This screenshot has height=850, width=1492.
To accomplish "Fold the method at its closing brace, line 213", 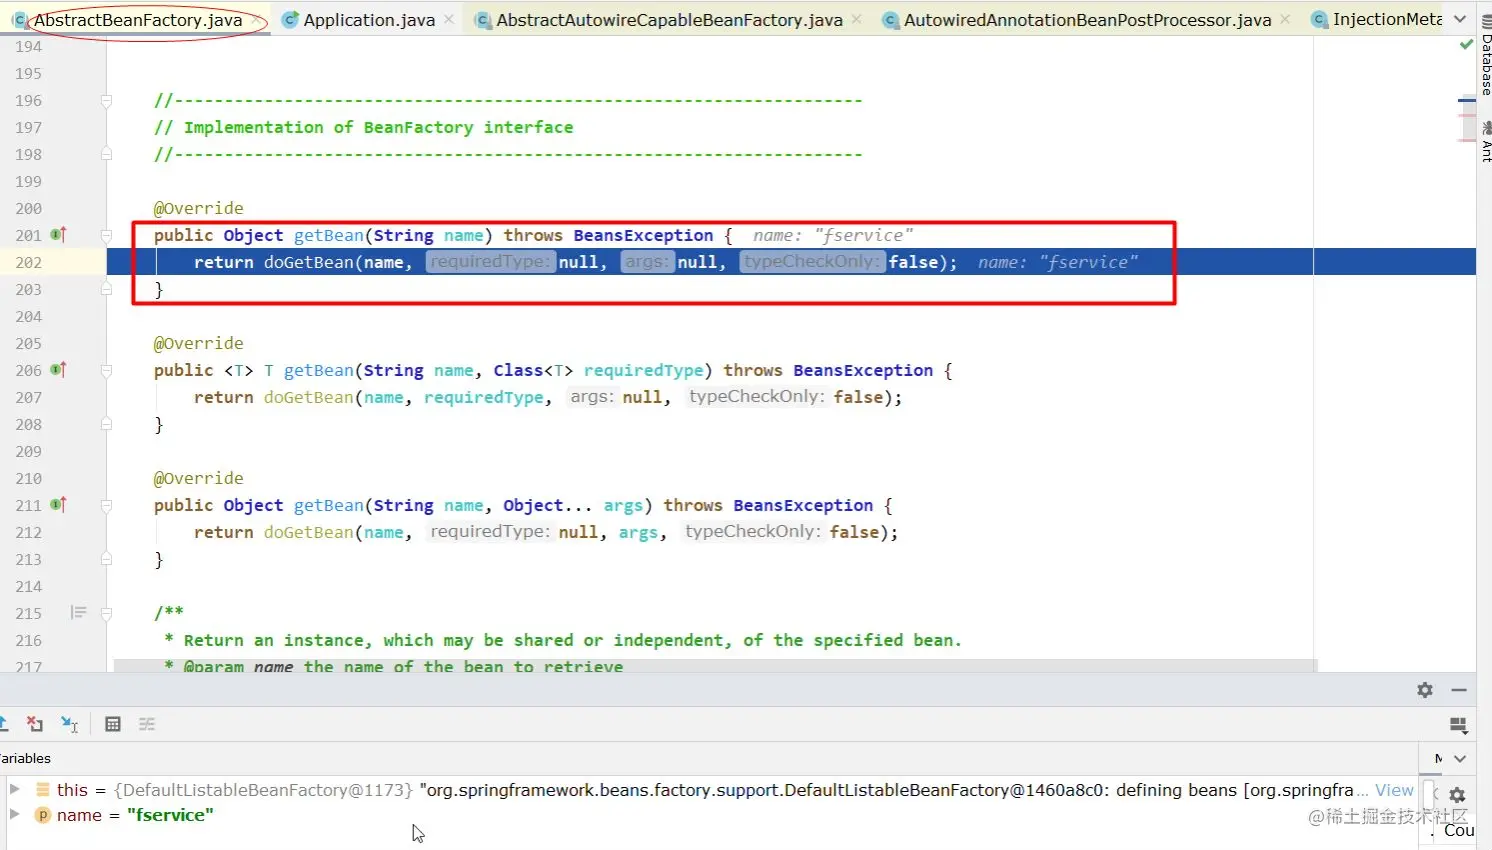I will (x=106, y=559).
